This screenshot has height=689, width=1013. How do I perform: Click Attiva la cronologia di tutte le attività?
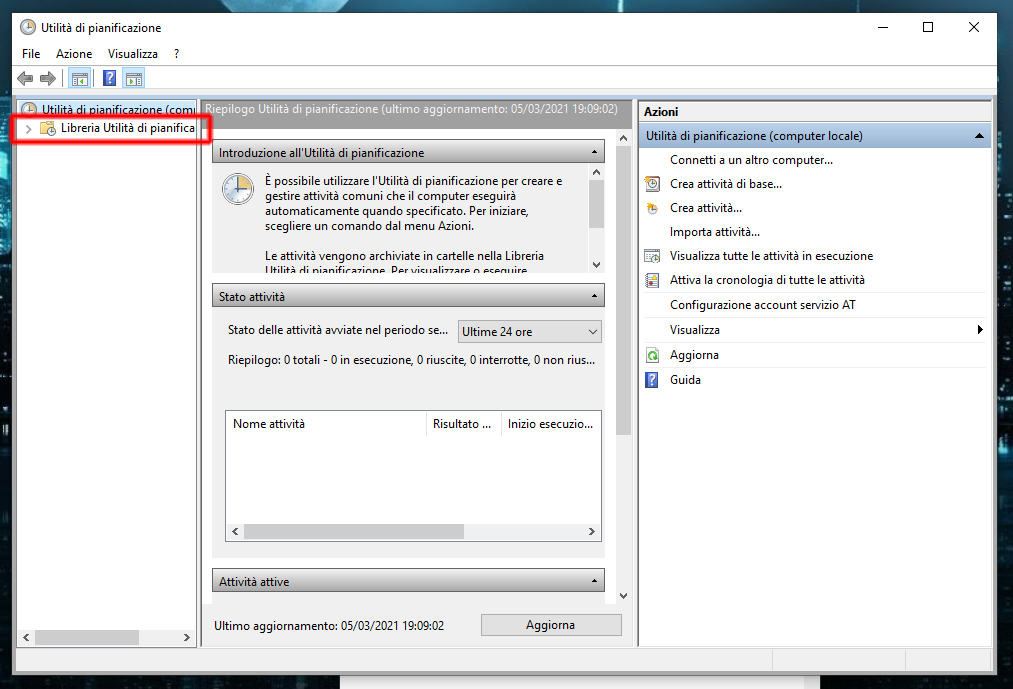[766, 280]
